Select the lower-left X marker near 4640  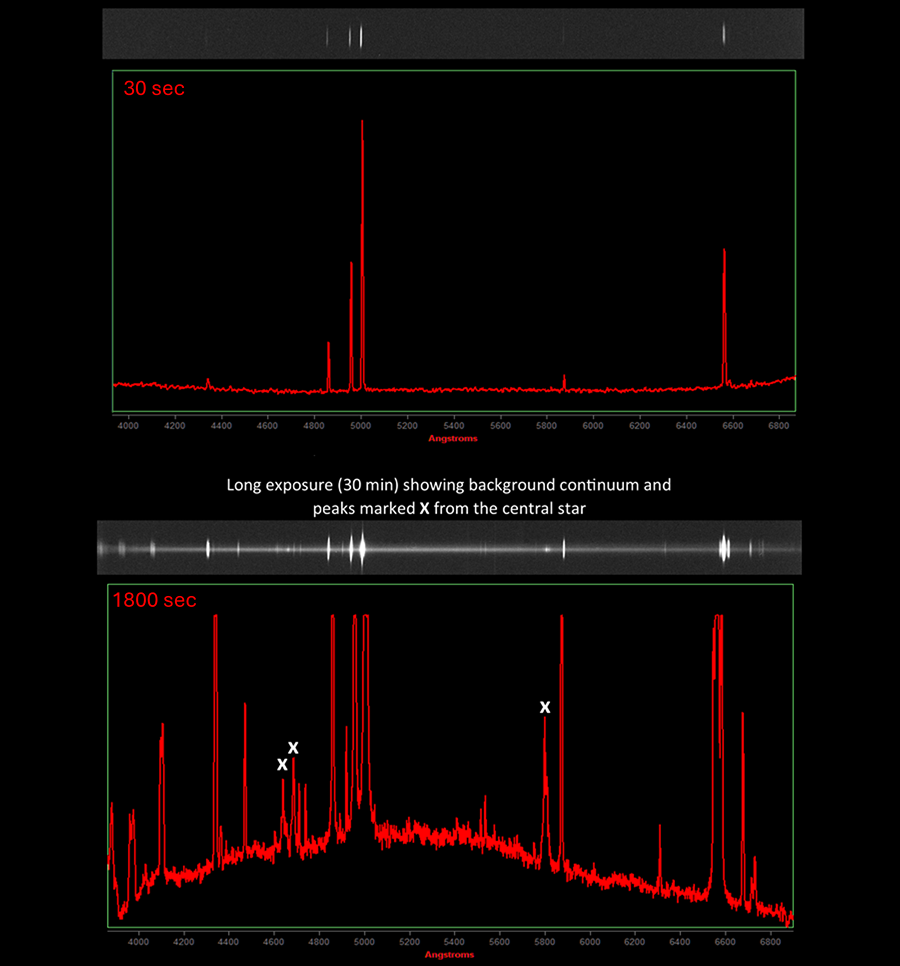coord(282,764)
